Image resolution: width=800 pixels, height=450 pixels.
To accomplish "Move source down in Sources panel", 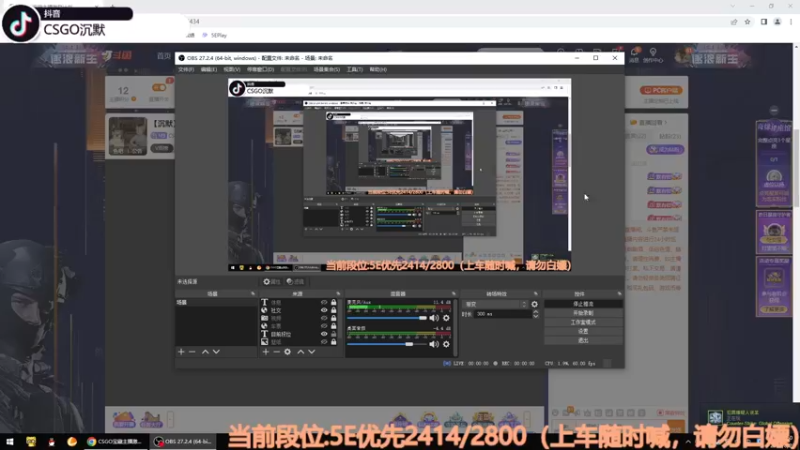I will tap(312, 352).
